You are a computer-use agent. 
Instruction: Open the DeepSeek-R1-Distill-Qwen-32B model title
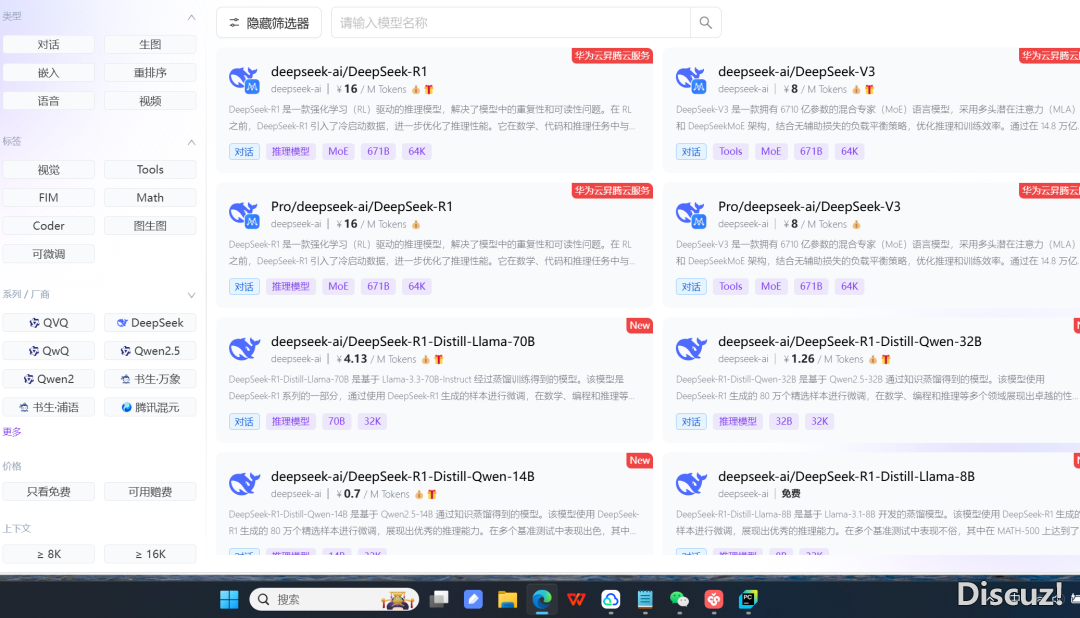coord(850,342)
